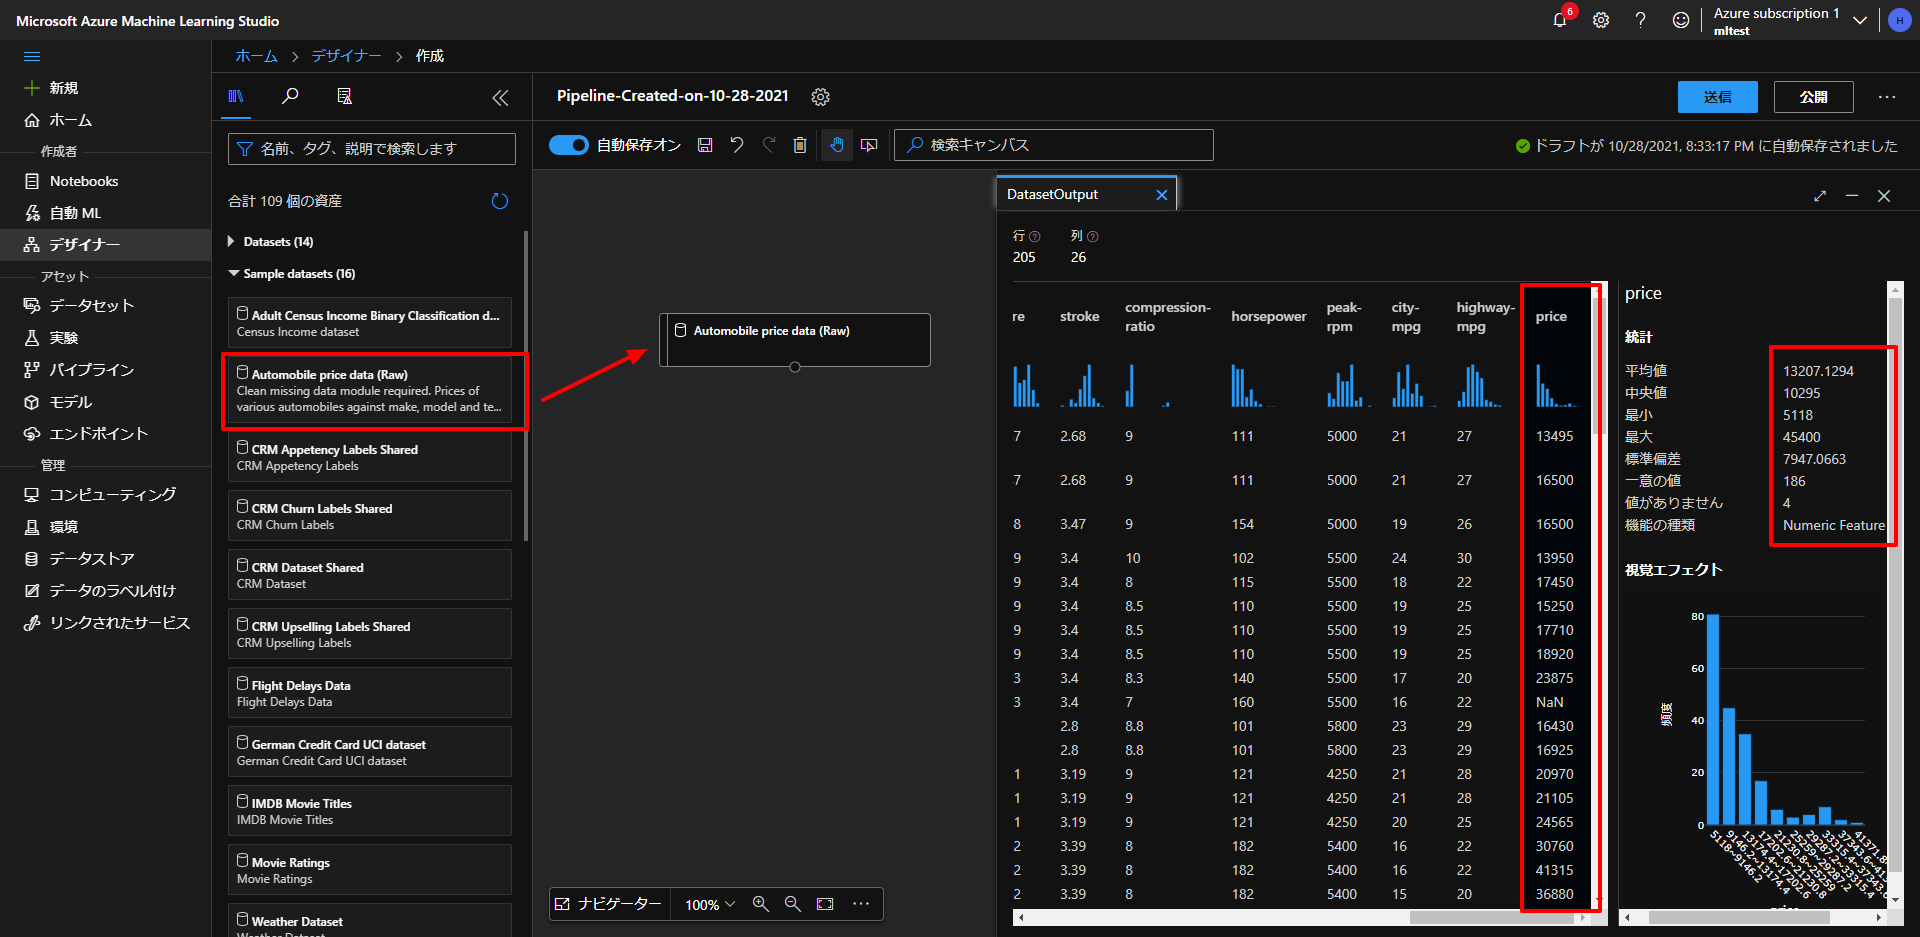Click the zoom out magnifier icon
Screen dimensions: 1920x937
point(793,904)
